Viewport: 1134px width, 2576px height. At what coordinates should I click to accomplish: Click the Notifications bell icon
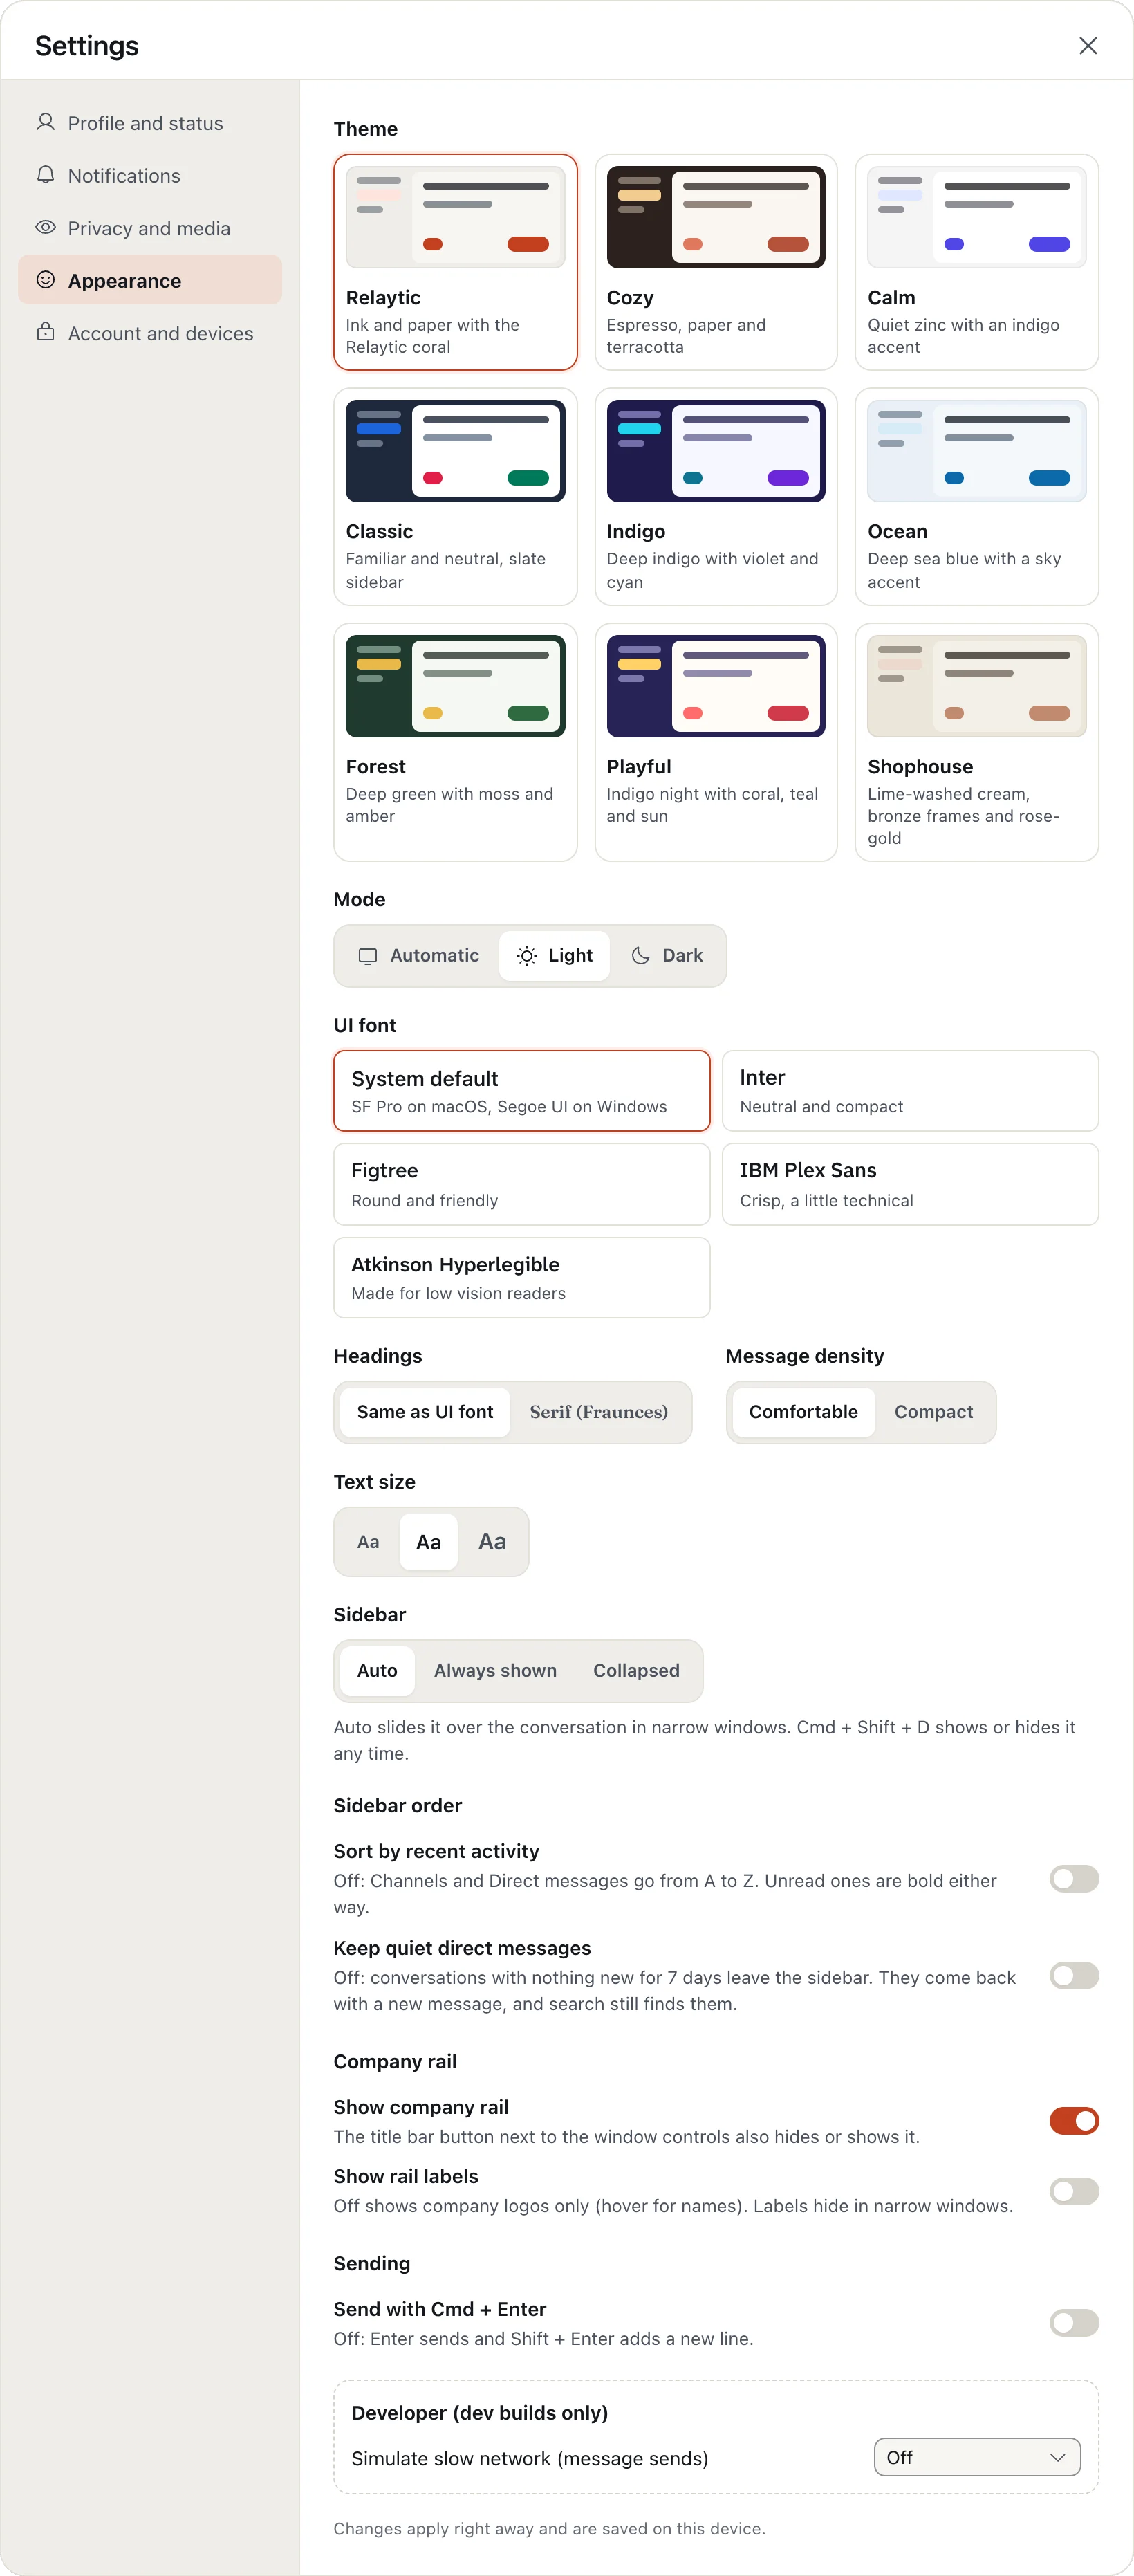coord(45,175)
